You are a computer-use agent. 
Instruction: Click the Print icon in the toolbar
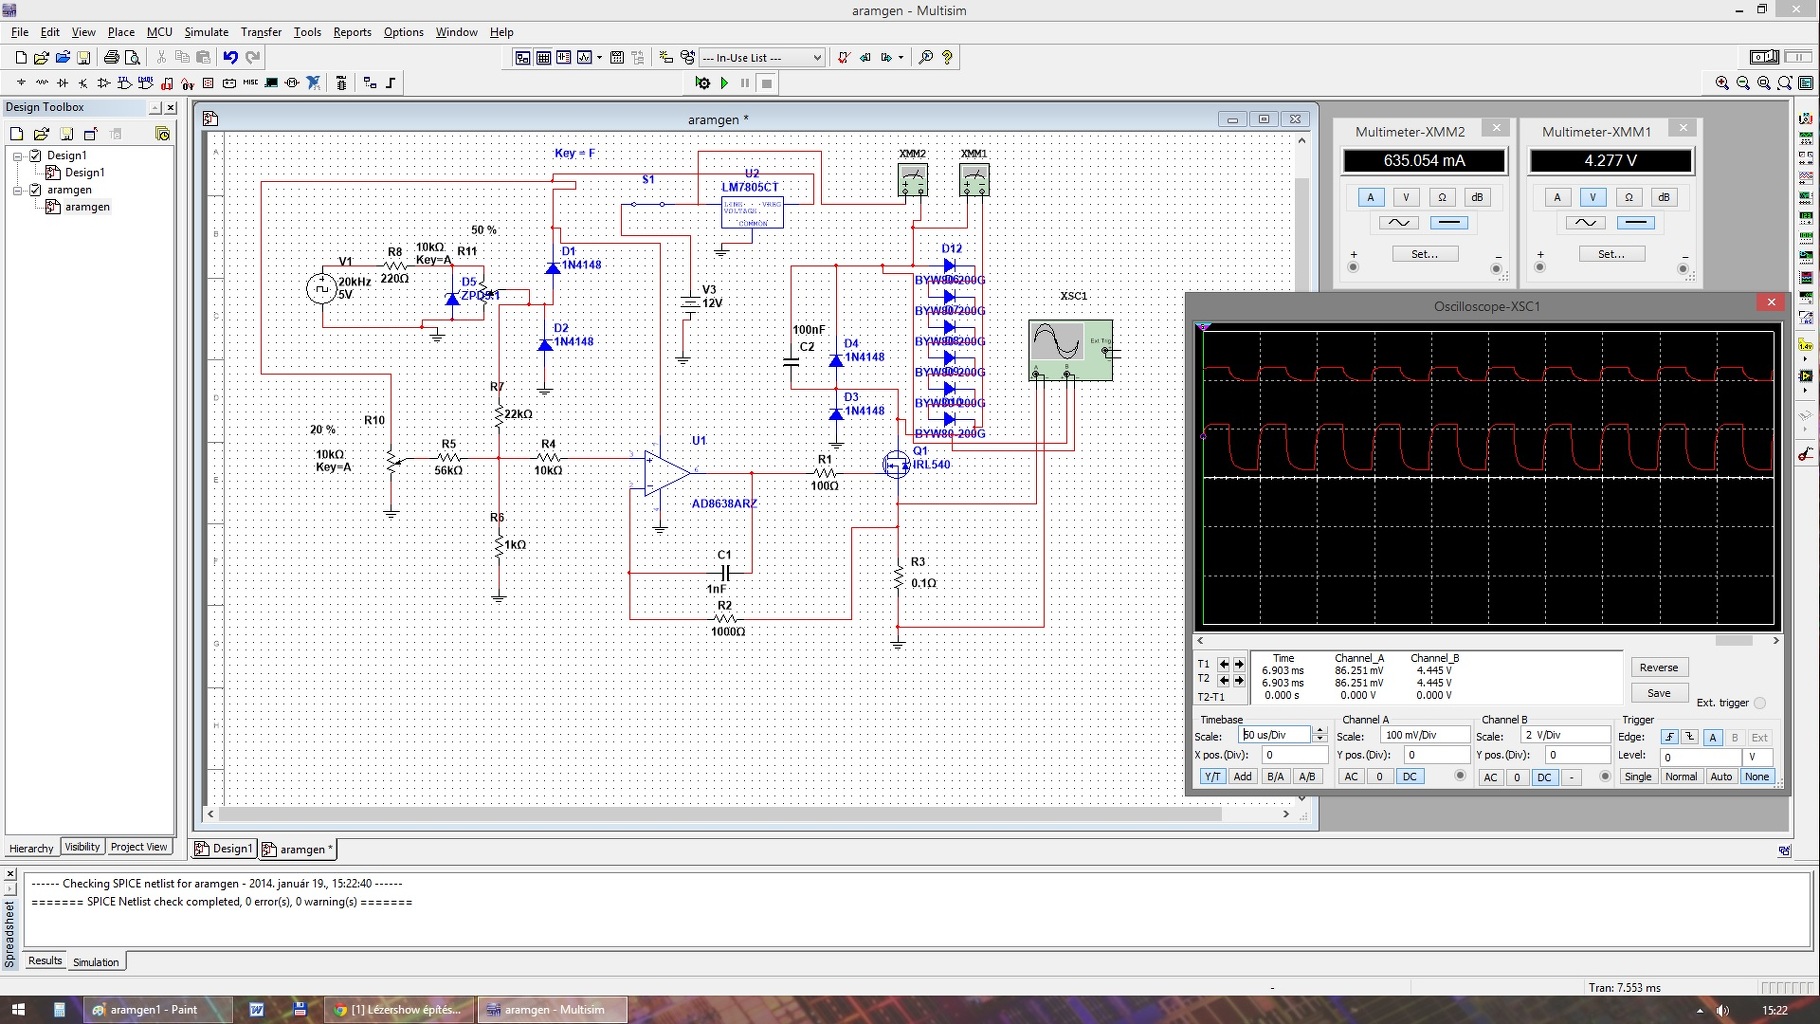coord(111,57)
